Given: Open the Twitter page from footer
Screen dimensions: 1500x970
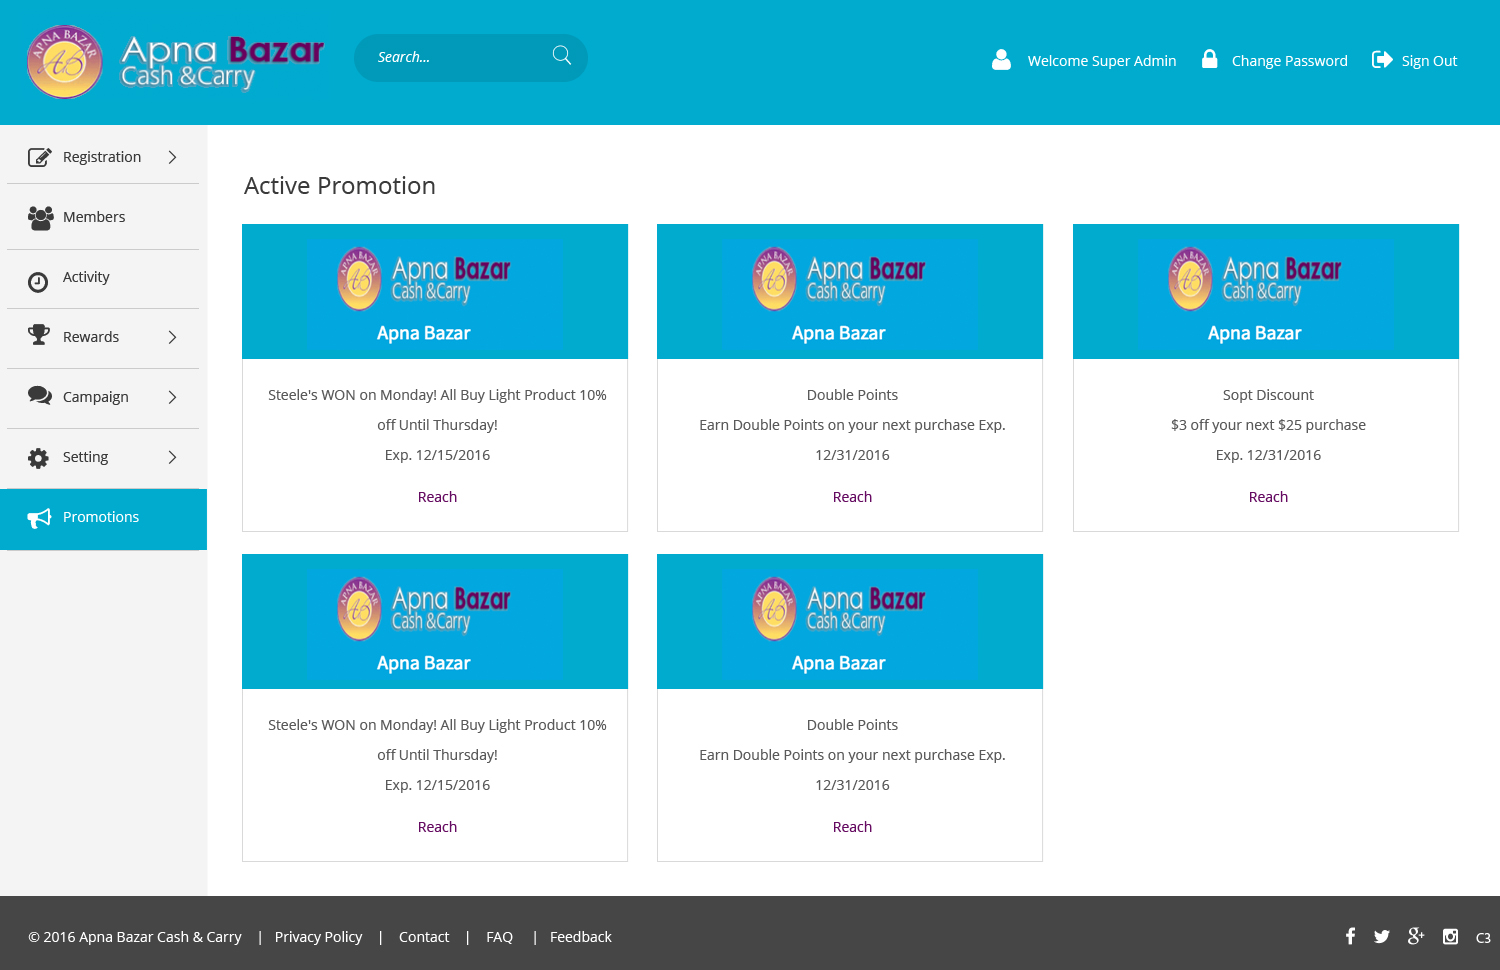Looking at the screenshot, I should 1381,937.
